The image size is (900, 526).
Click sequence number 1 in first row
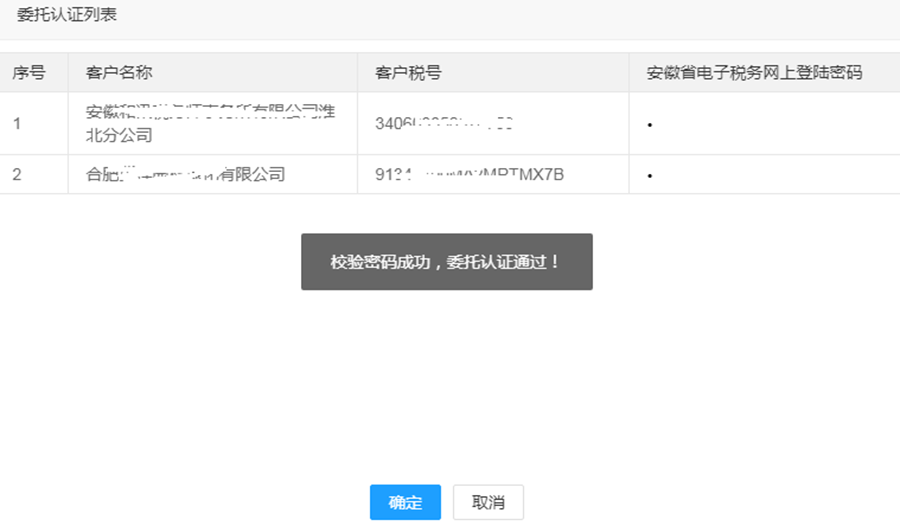(x=17, y=124)
